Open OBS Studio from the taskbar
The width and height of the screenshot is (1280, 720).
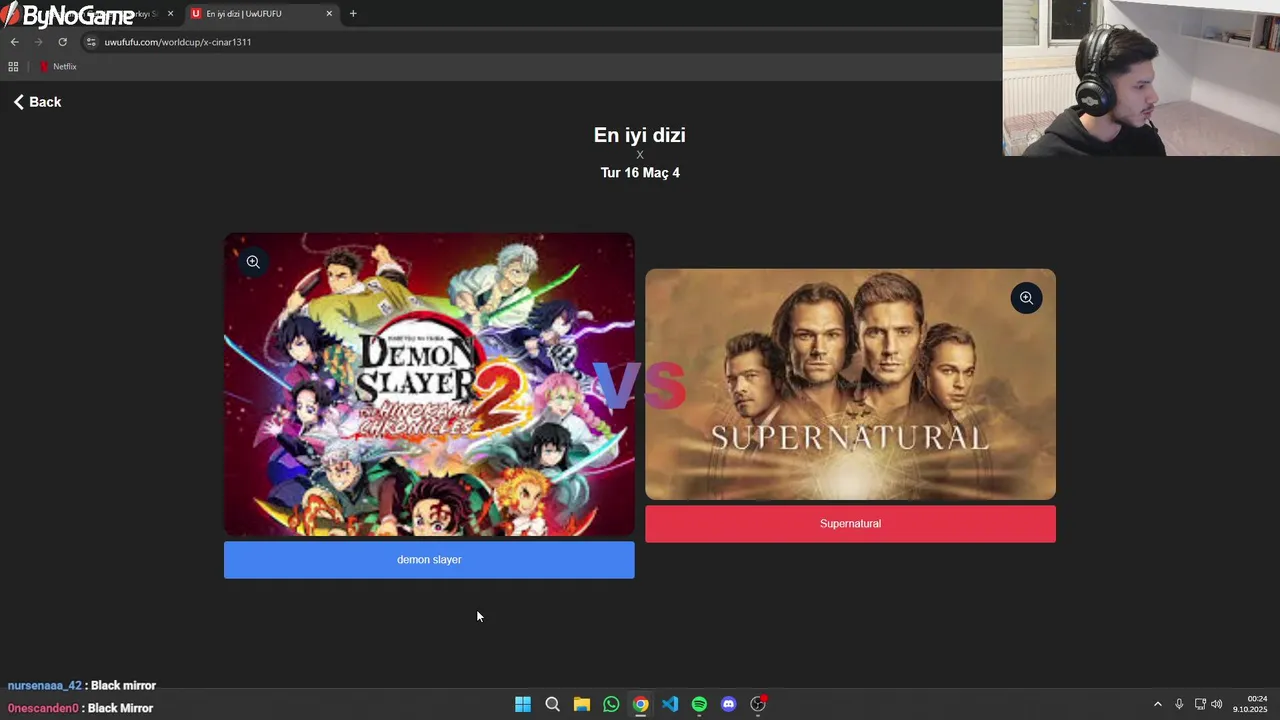point(758,704)
